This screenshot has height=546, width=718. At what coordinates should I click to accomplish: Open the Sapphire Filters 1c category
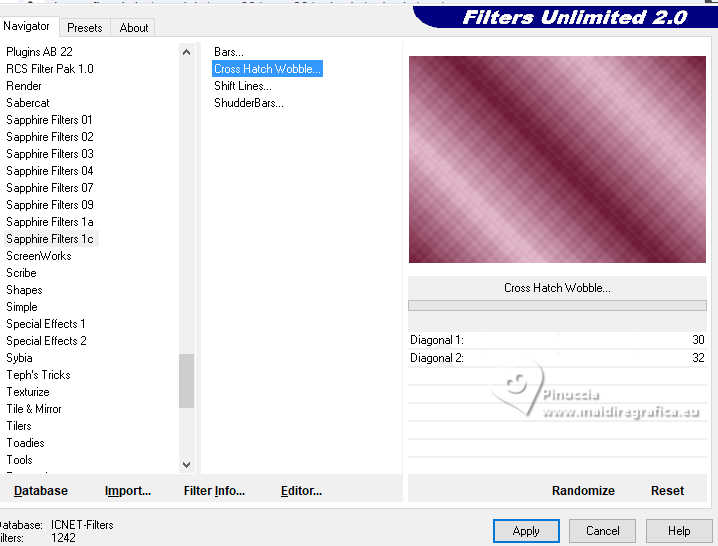(x=50, y=239)
